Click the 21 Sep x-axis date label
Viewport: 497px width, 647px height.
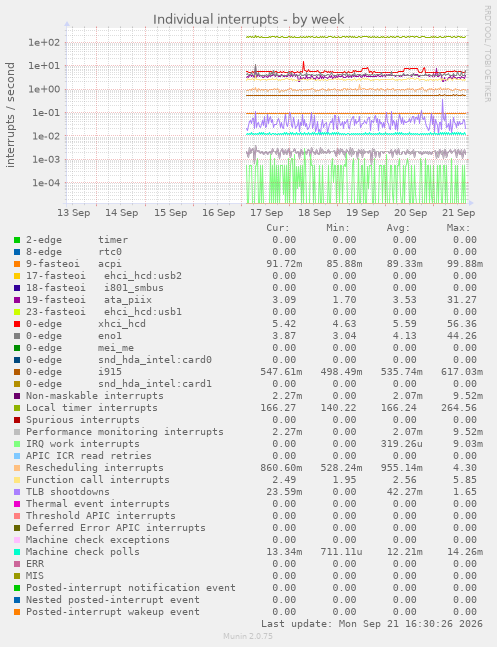[x=459, y=213]
